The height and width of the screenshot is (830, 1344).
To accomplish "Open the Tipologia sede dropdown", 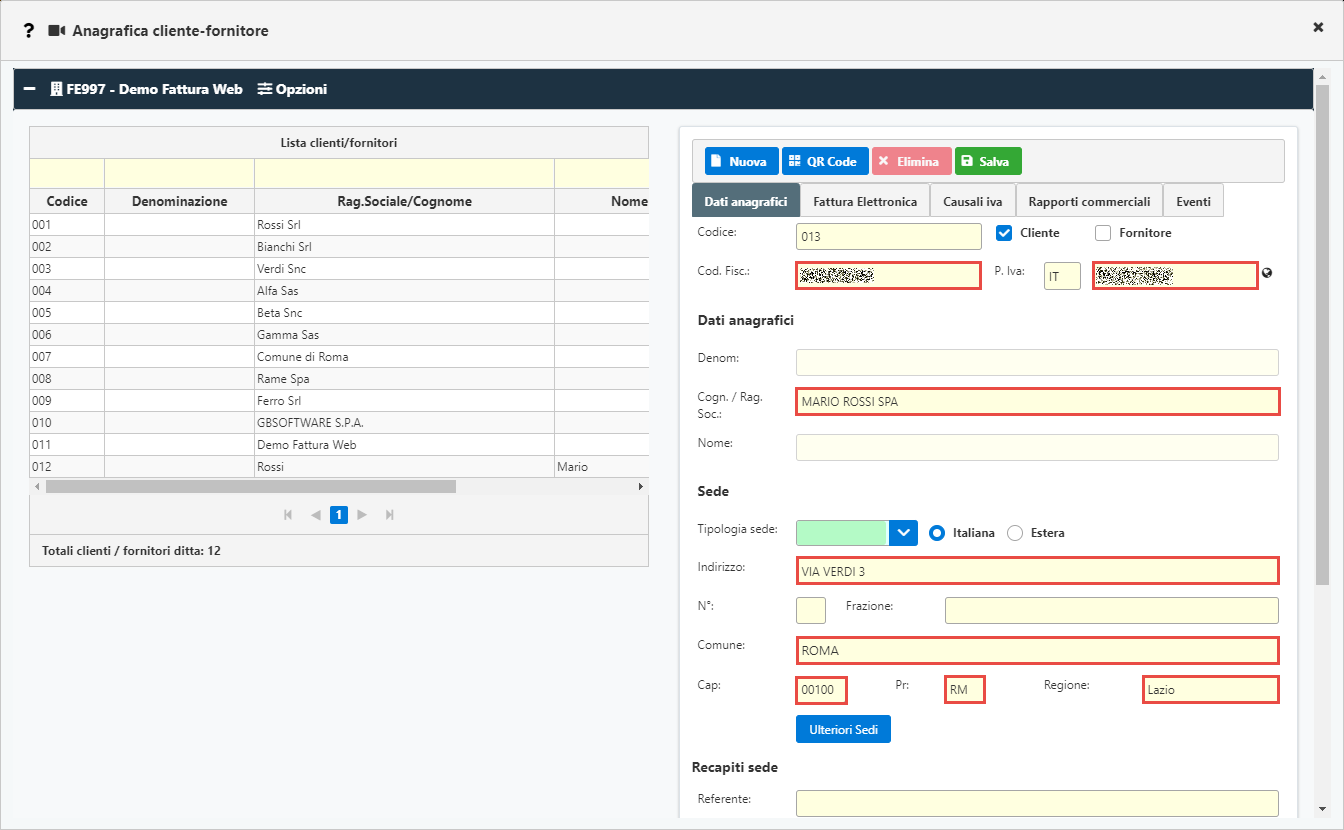I will 903,533.
